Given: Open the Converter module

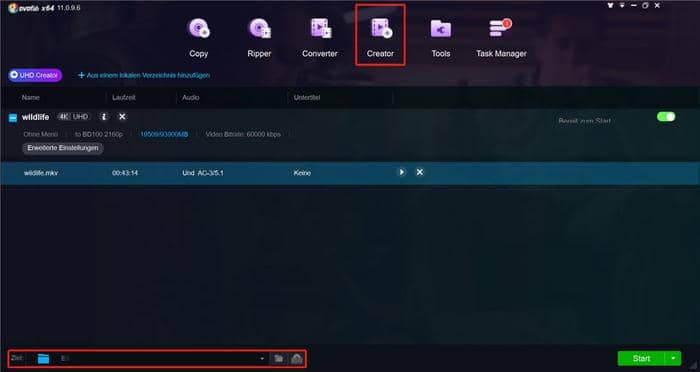Looking at the screenshot, I should click(320, 38).
